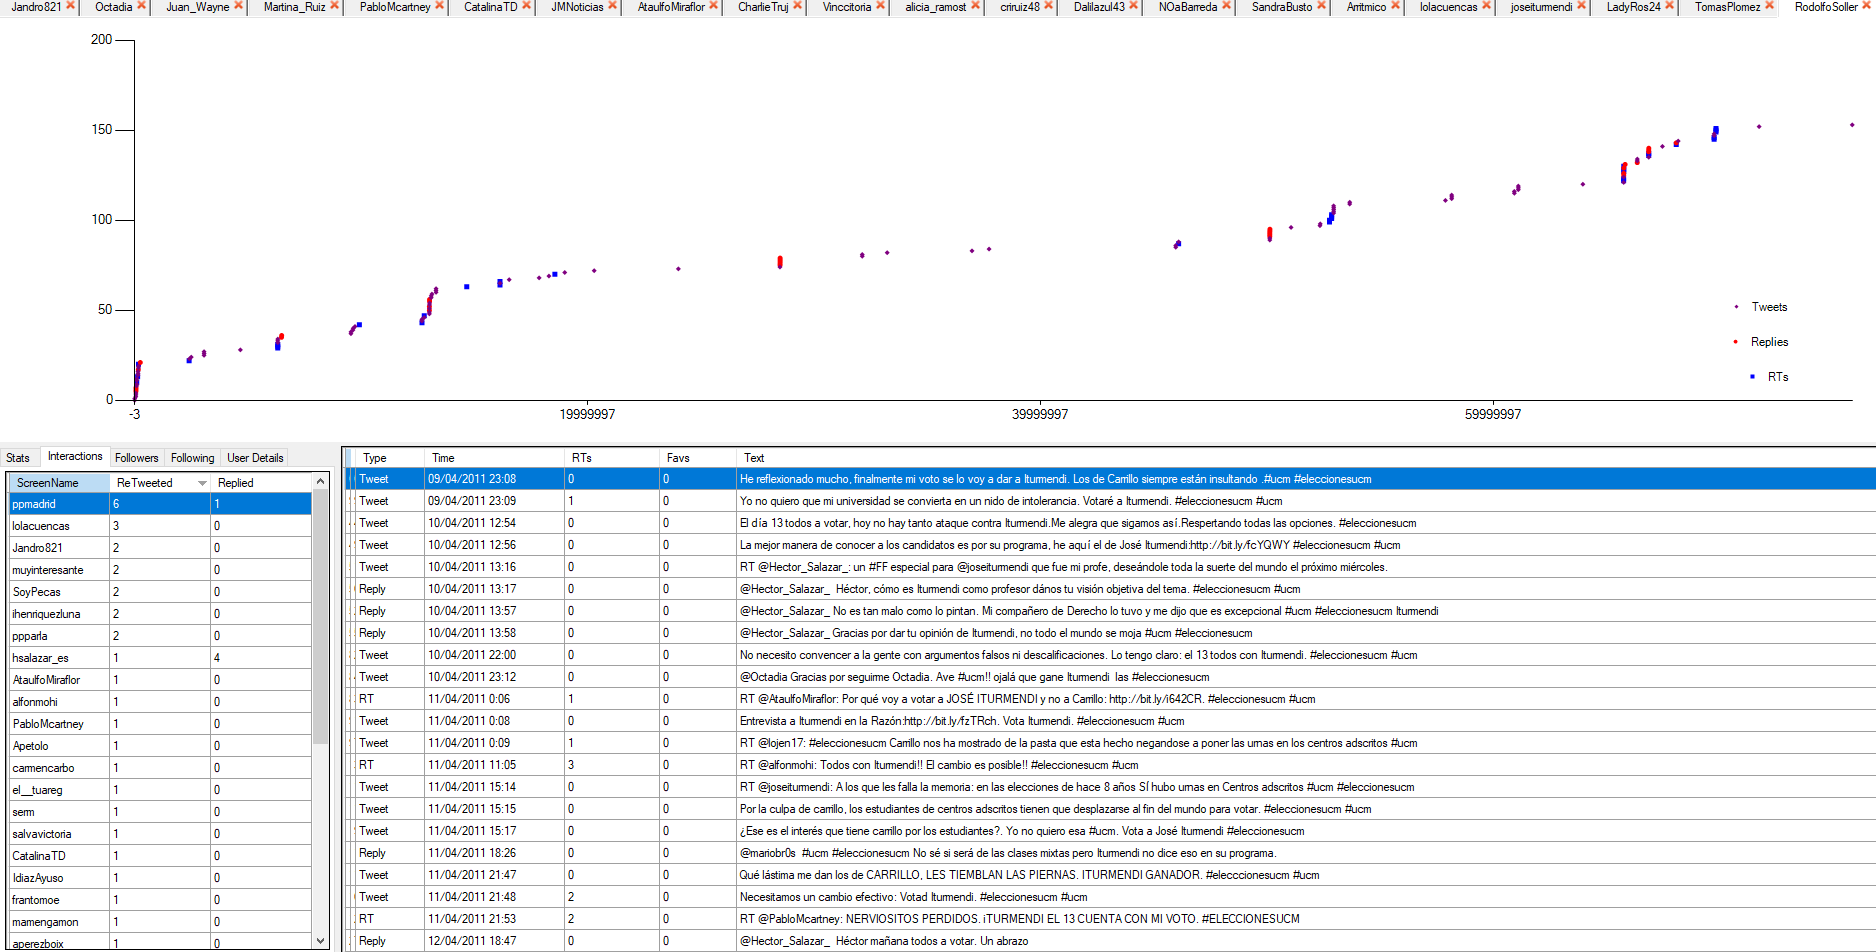Viewport: 1876px width, 952px height.
Task: Sort interactions by ScreenName column
Action: tap(59, 483)
